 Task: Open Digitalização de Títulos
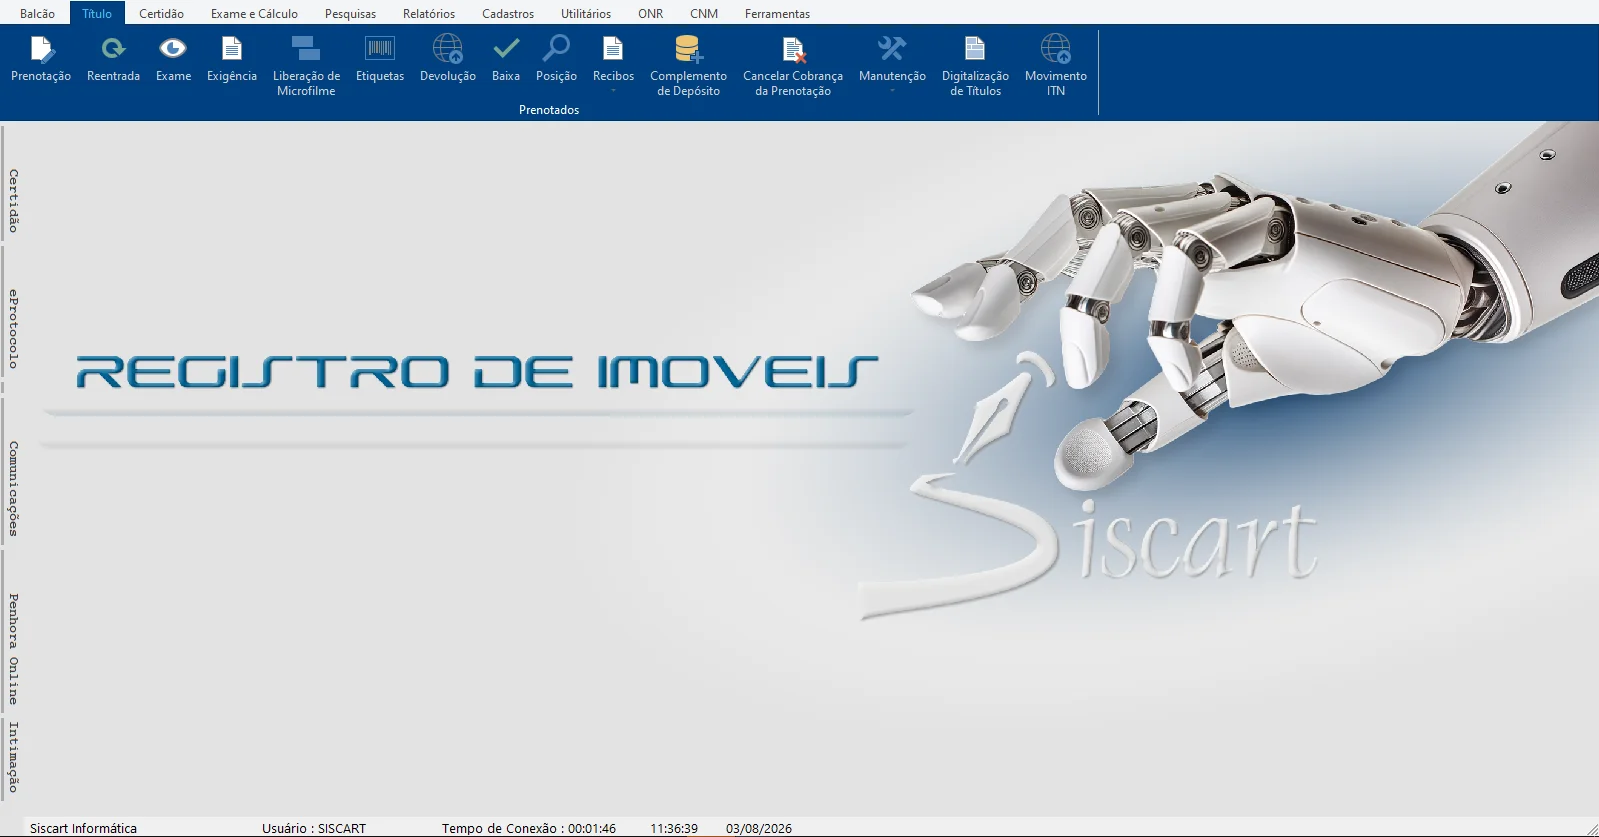(975, 66)
